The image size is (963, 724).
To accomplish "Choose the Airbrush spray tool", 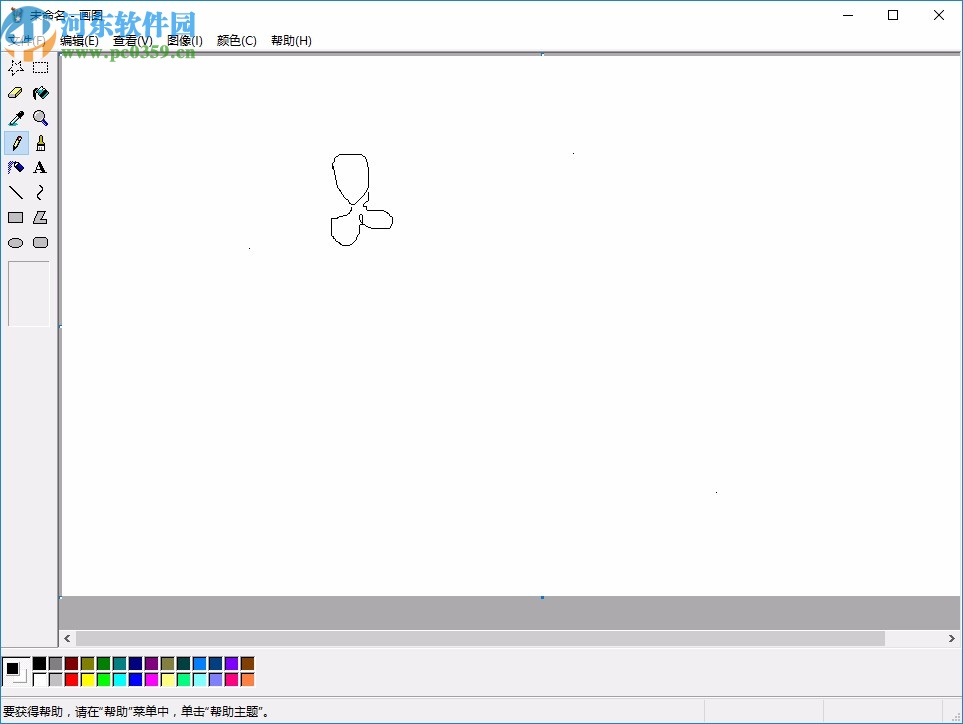I will click(x=15, y=167).
